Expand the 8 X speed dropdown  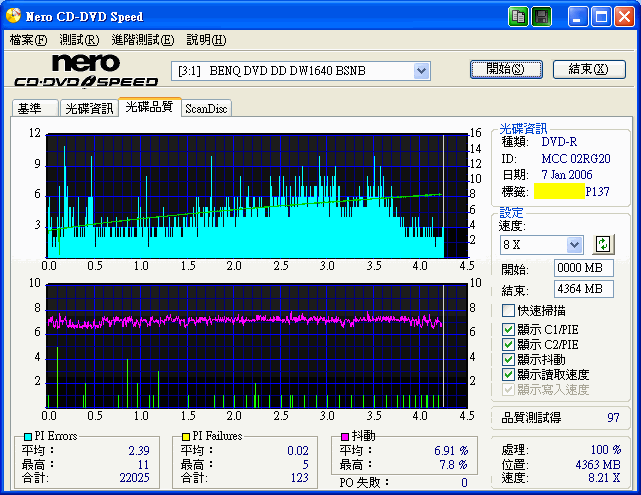[574, 245]
